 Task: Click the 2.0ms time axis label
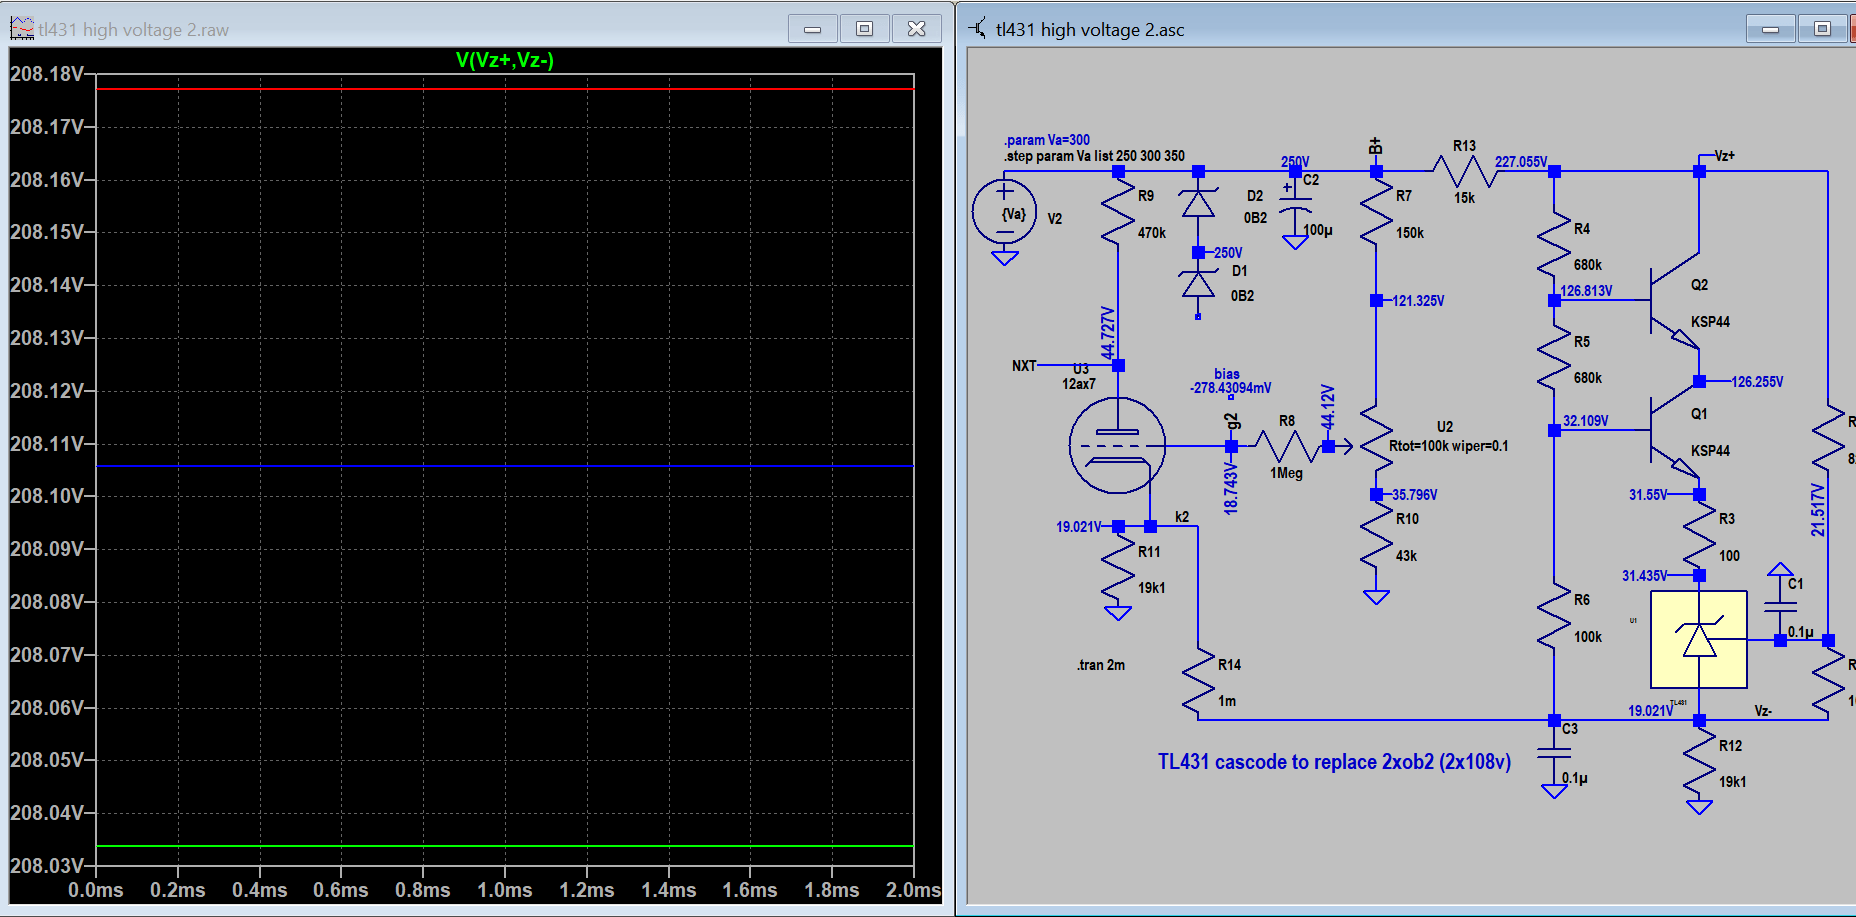point(912,890)
